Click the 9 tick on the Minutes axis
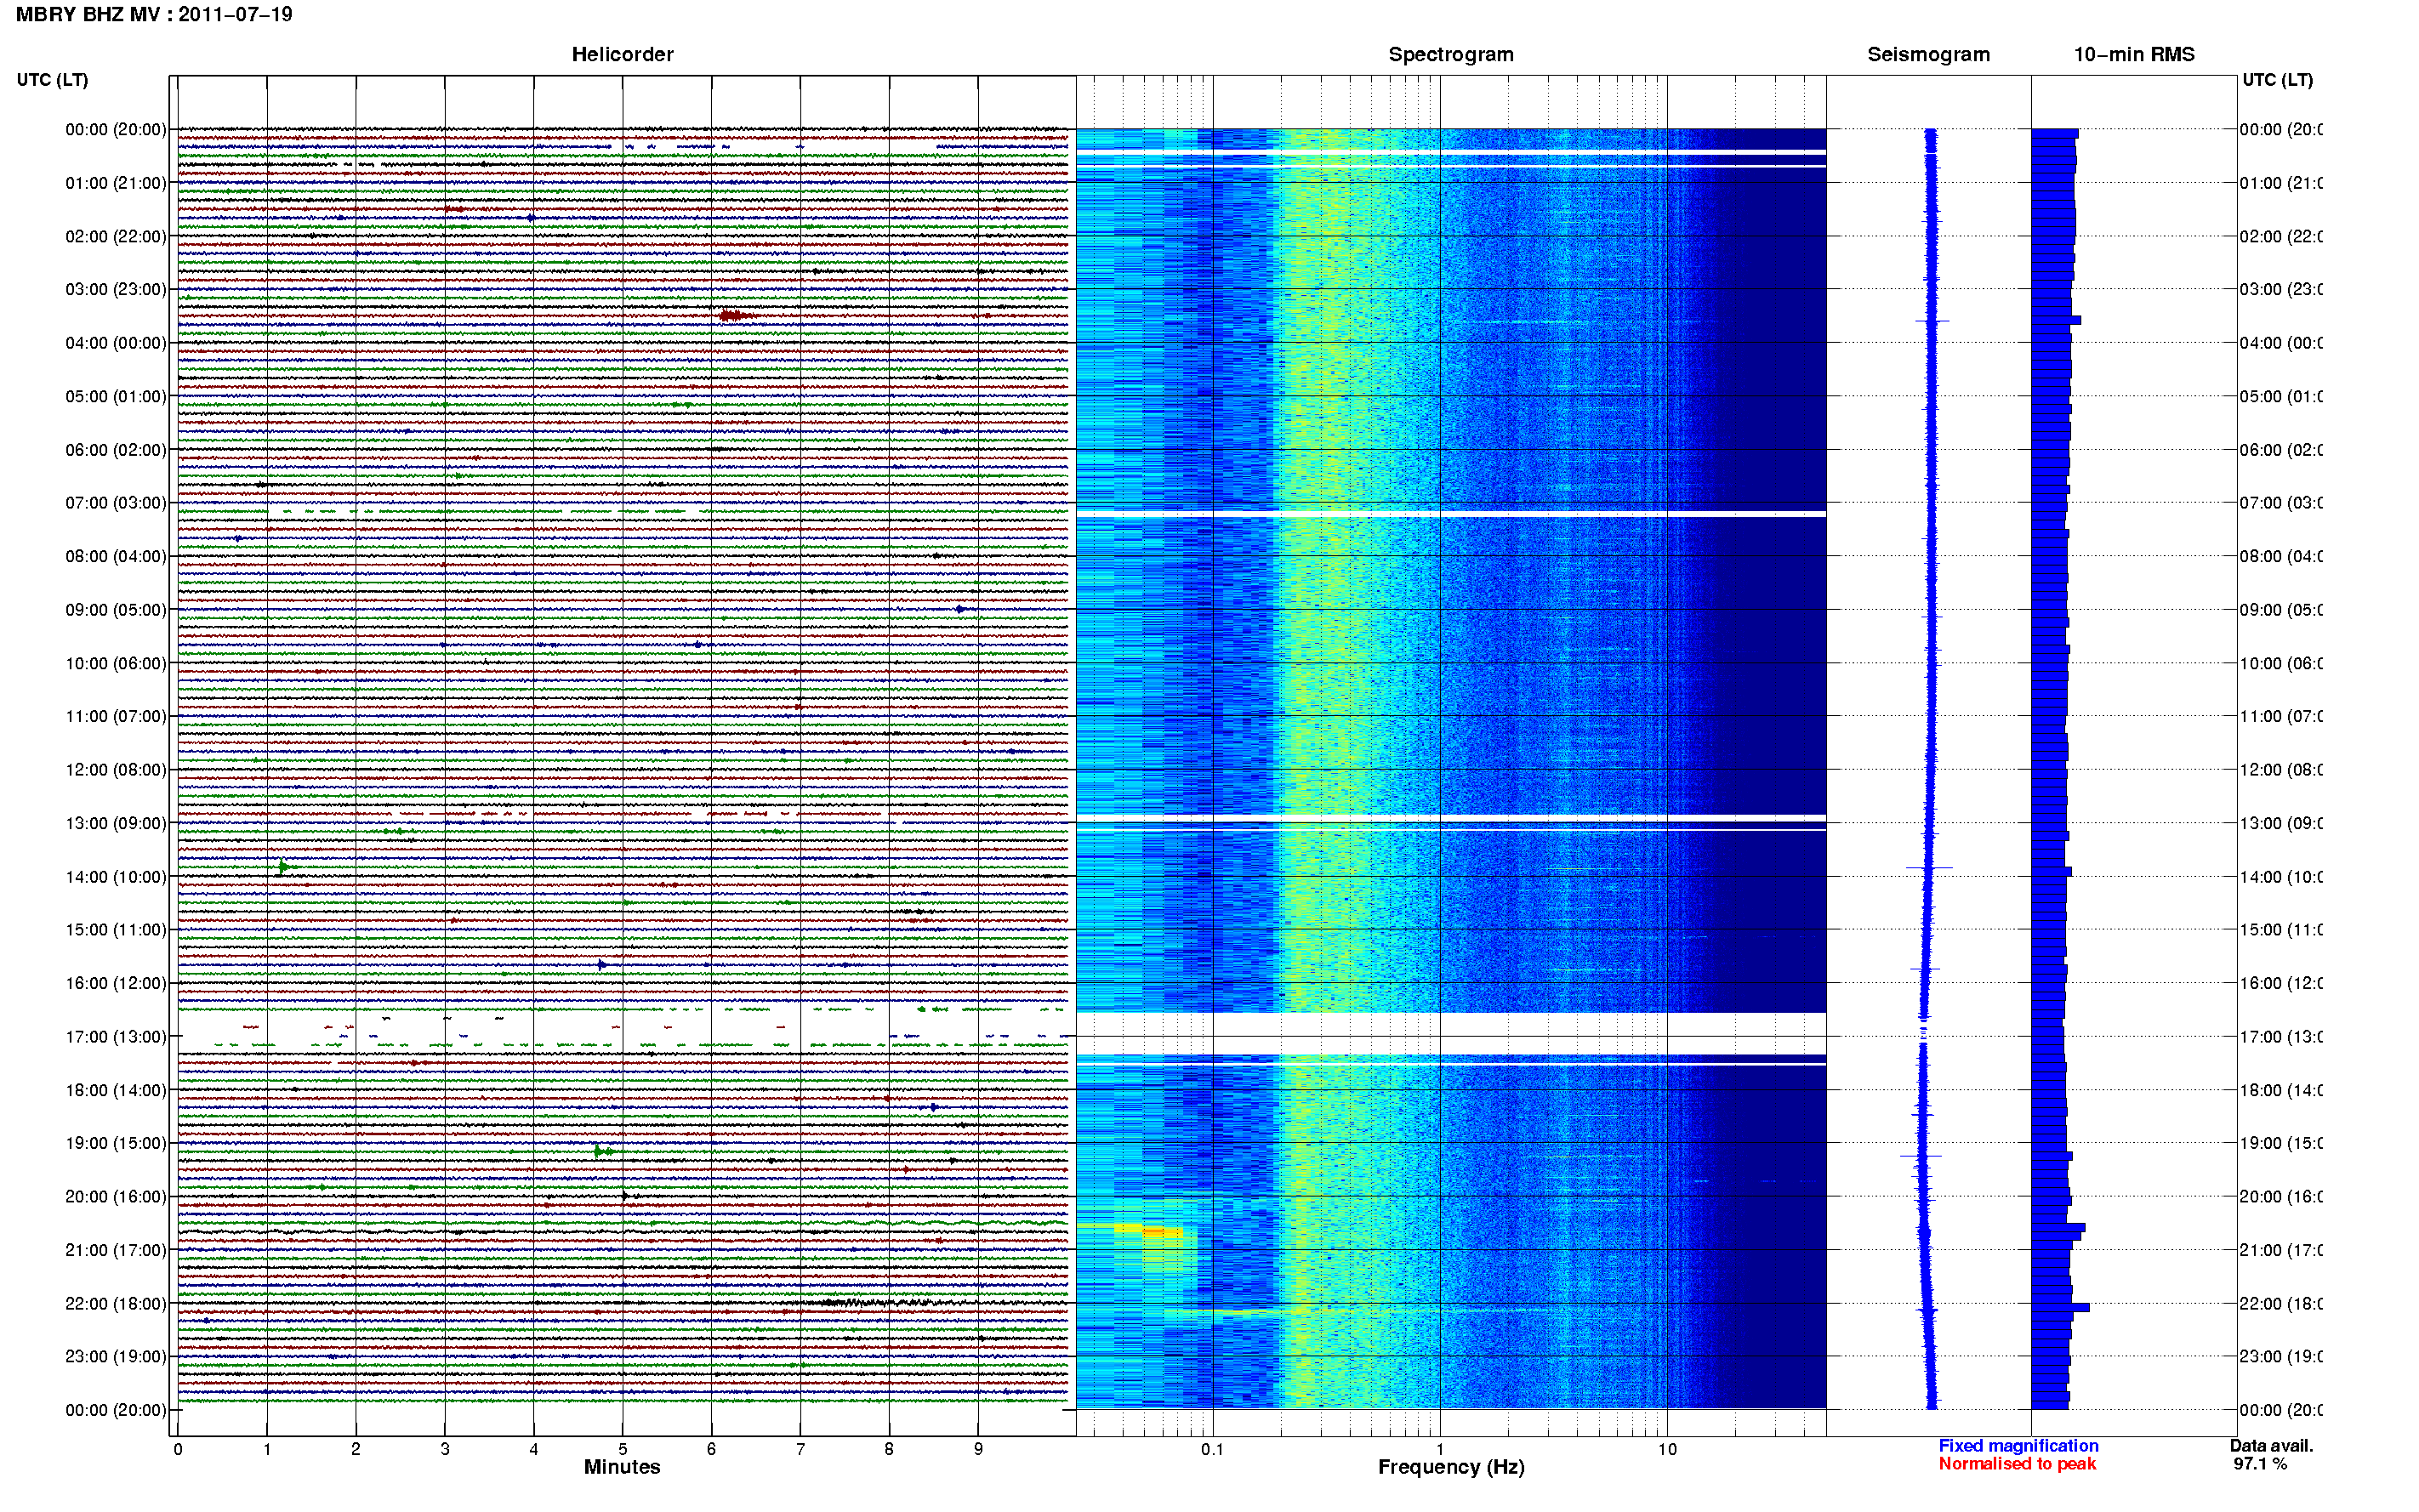2419x1512 pixels. [978, 1449]
